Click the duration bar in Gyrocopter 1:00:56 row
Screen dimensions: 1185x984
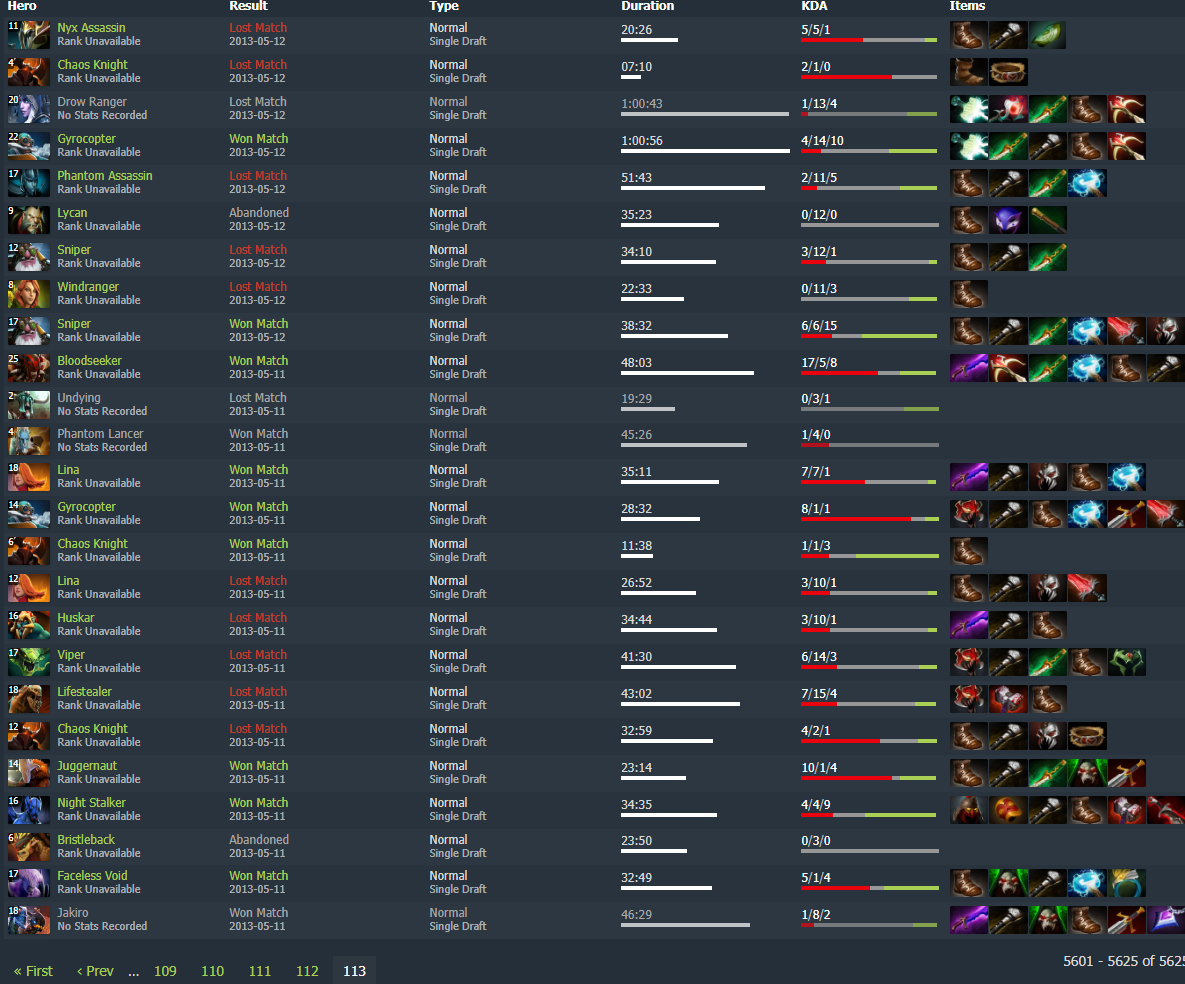point(705,151)
